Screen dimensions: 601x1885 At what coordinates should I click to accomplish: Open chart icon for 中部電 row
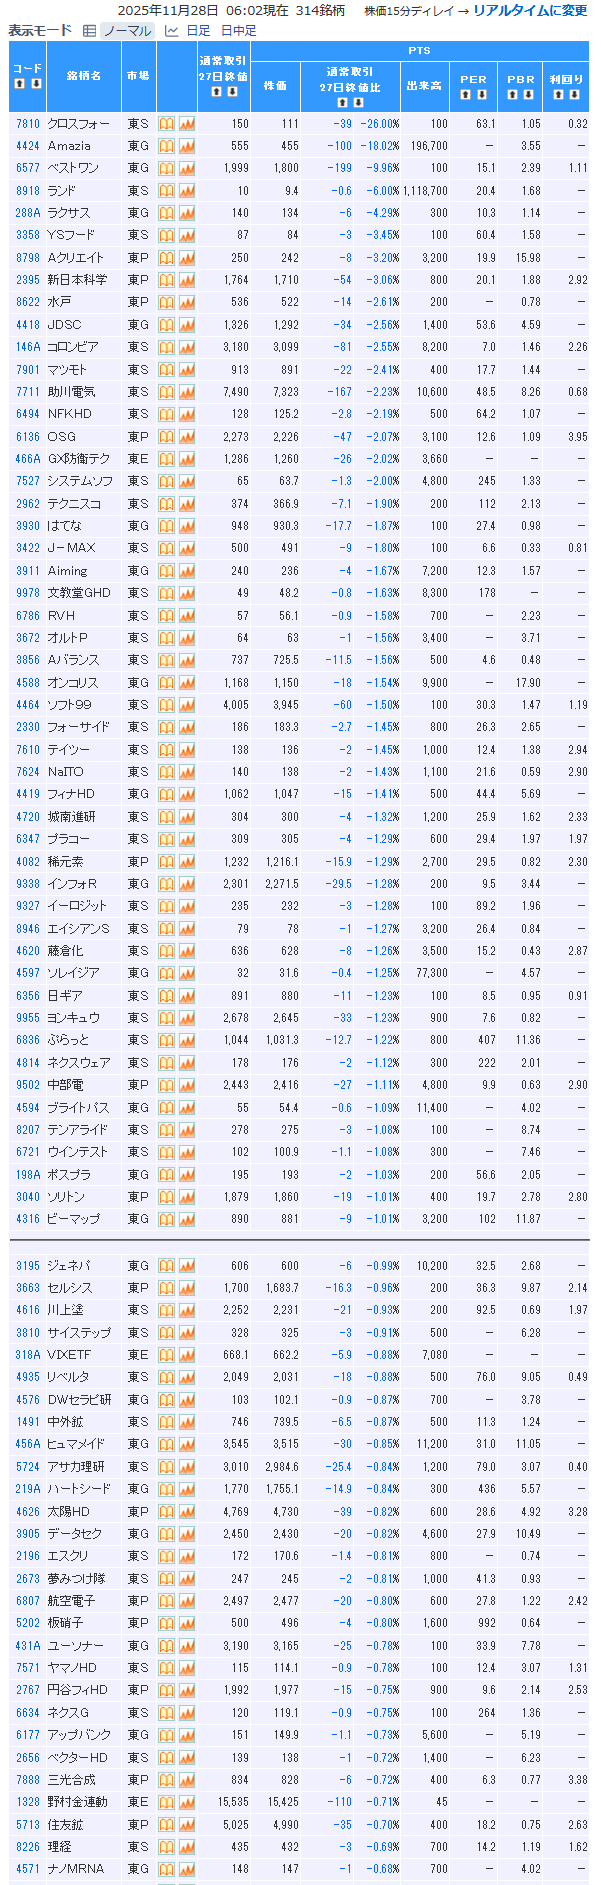point(187,1085)
